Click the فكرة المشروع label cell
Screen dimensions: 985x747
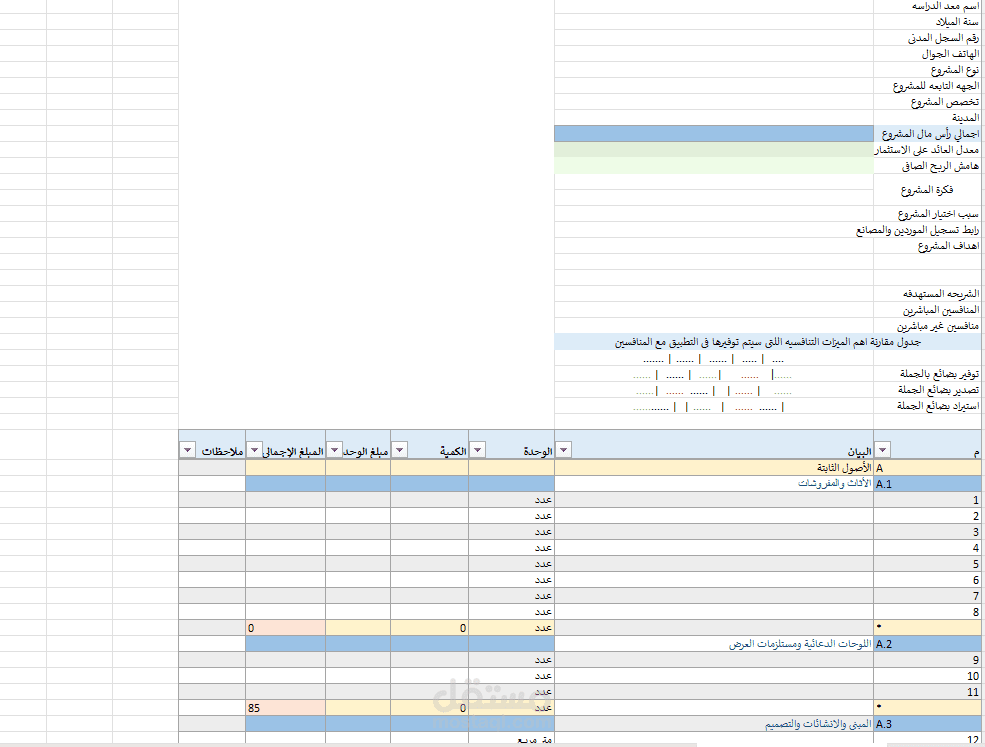tap(927, 190)
